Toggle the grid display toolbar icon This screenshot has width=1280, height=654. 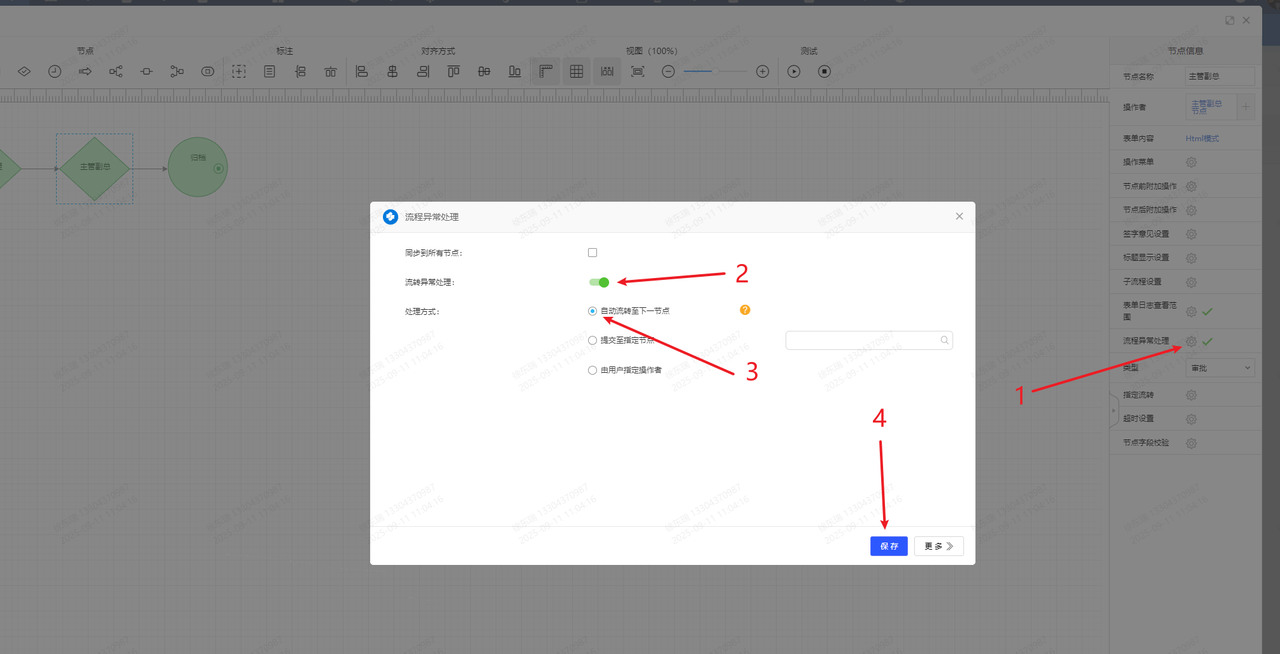(576, 72)
